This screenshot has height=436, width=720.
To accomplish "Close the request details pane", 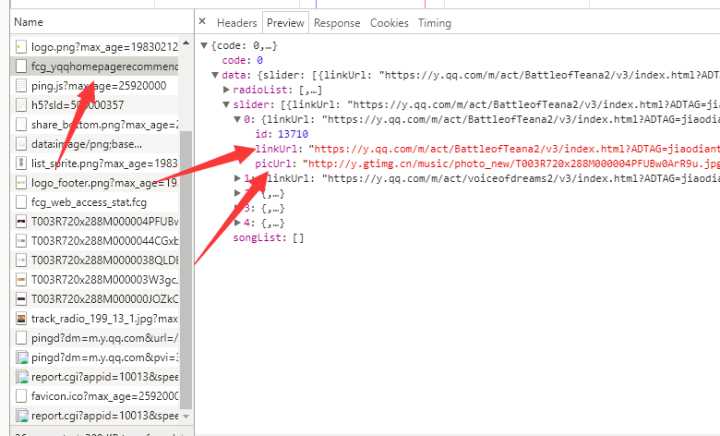I will click(x=202, y=21).
